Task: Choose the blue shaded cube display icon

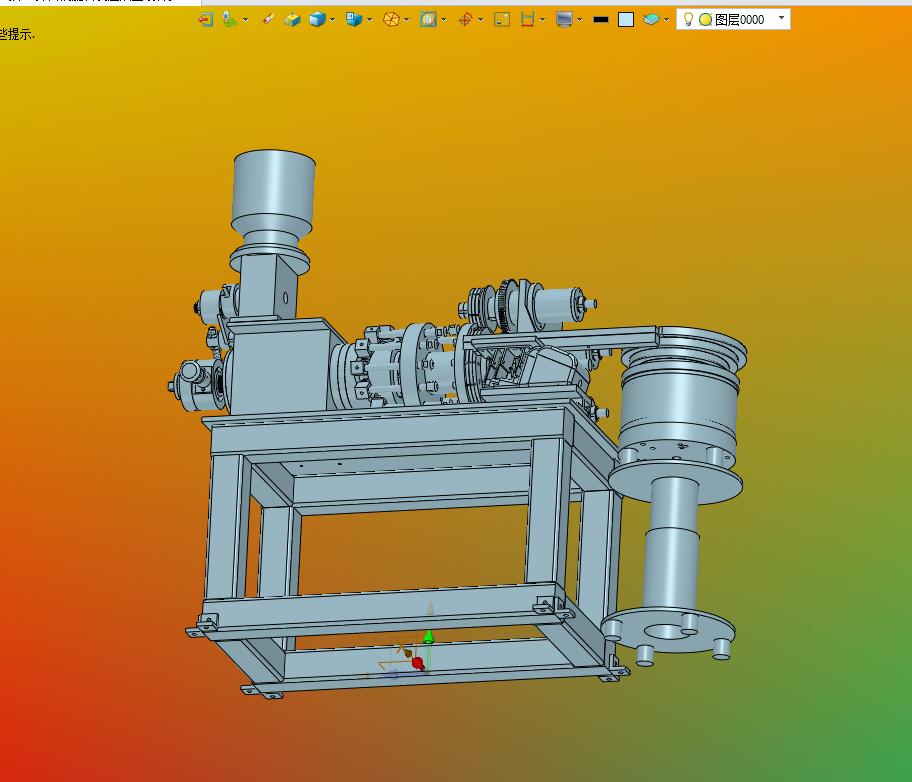Action: [x=317, y=19]
